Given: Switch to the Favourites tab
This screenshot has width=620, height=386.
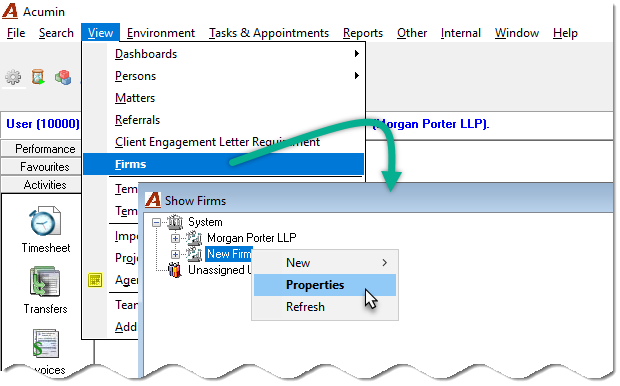Looking at the screenshot, I should 41,167.
